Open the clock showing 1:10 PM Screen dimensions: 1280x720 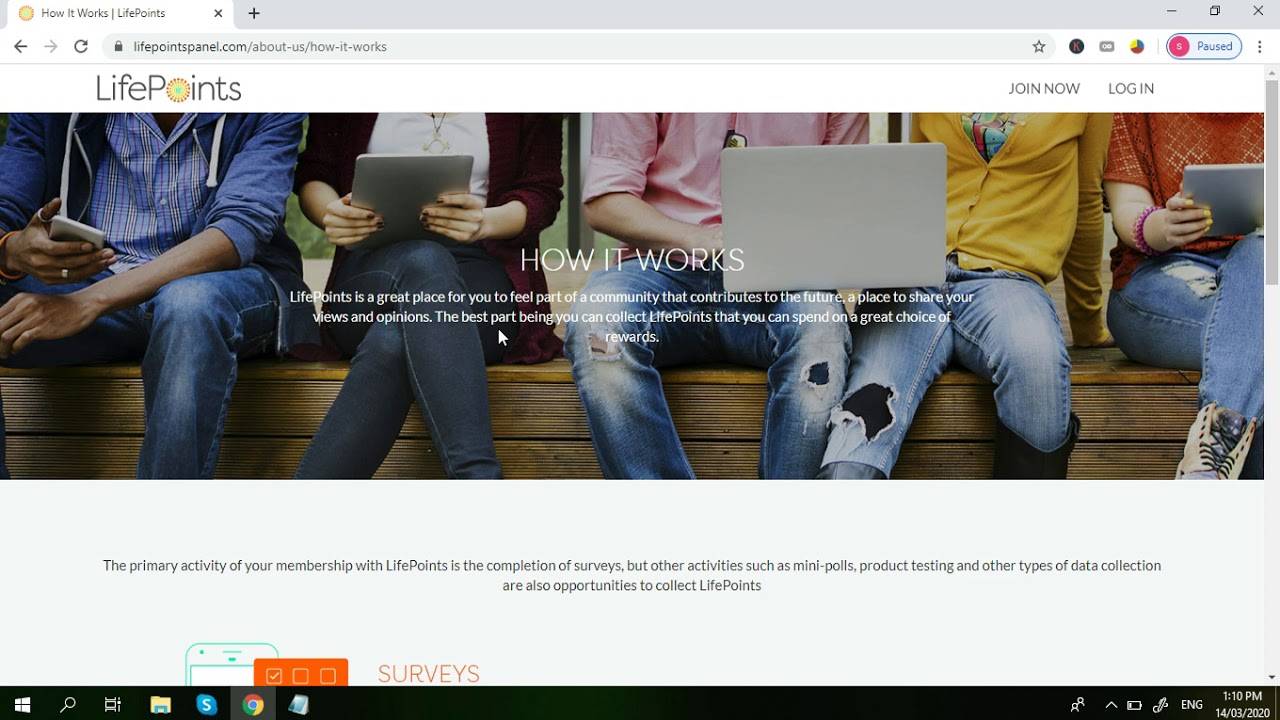click(x=1242, y=704)
